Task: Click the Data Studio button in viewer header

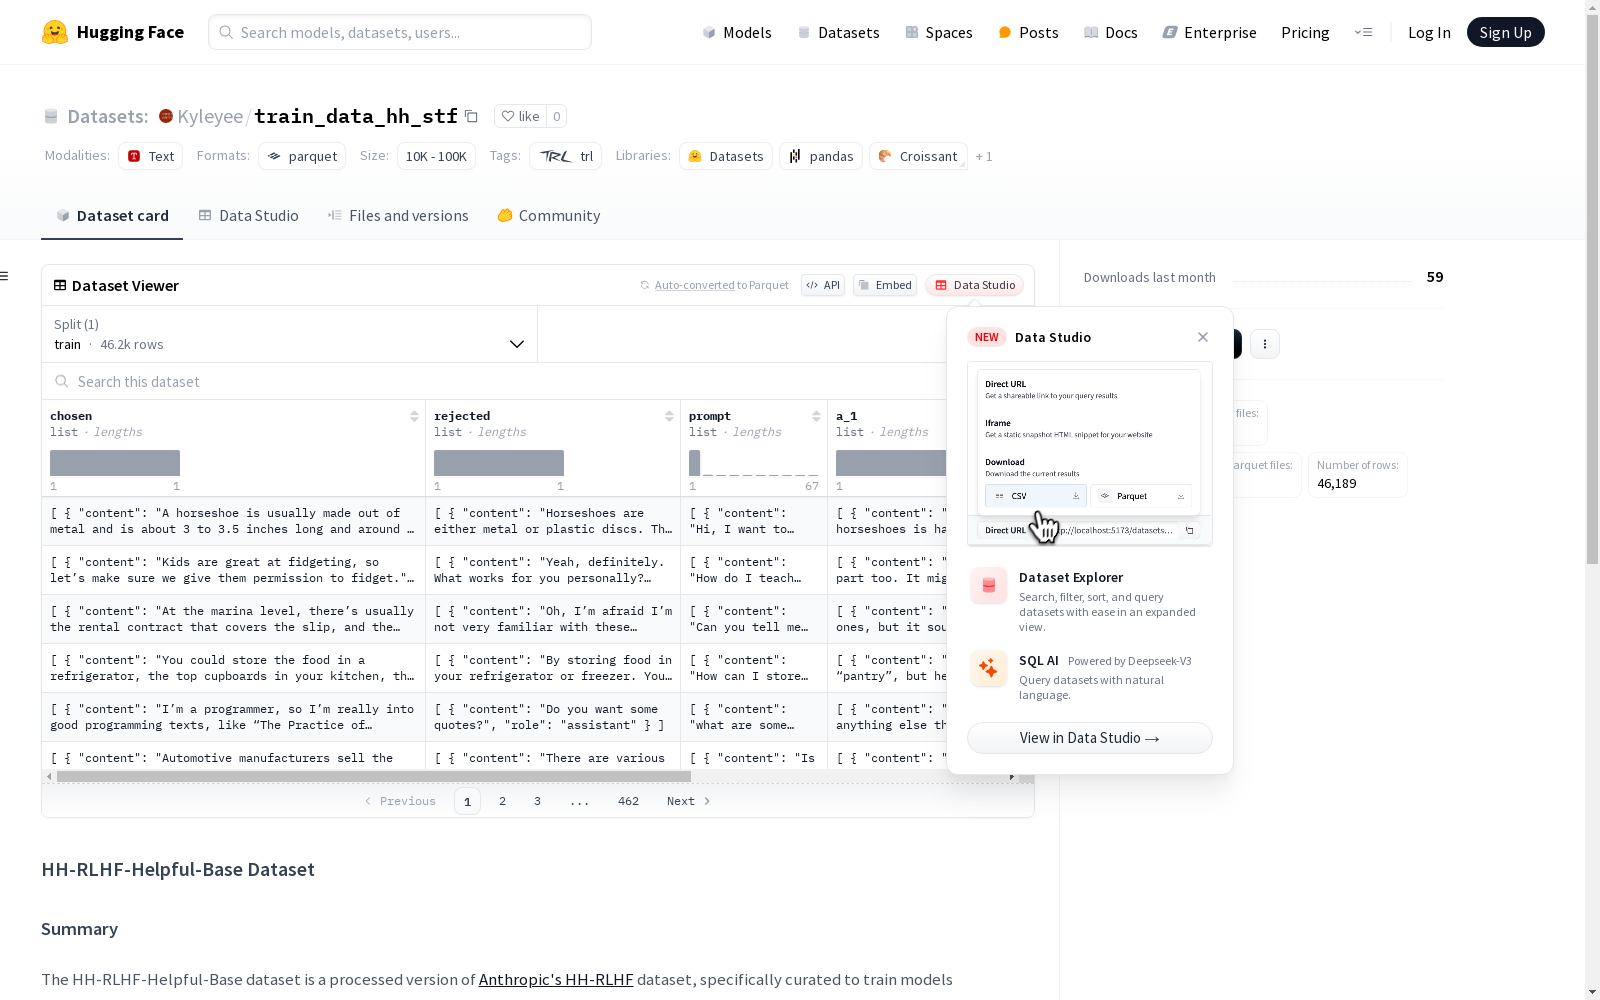Action: pos(975,285)
